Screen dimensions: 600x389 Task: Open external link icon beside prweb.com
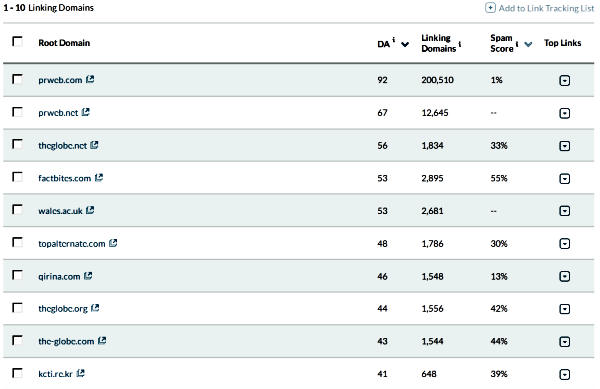[x=90, y=79]
